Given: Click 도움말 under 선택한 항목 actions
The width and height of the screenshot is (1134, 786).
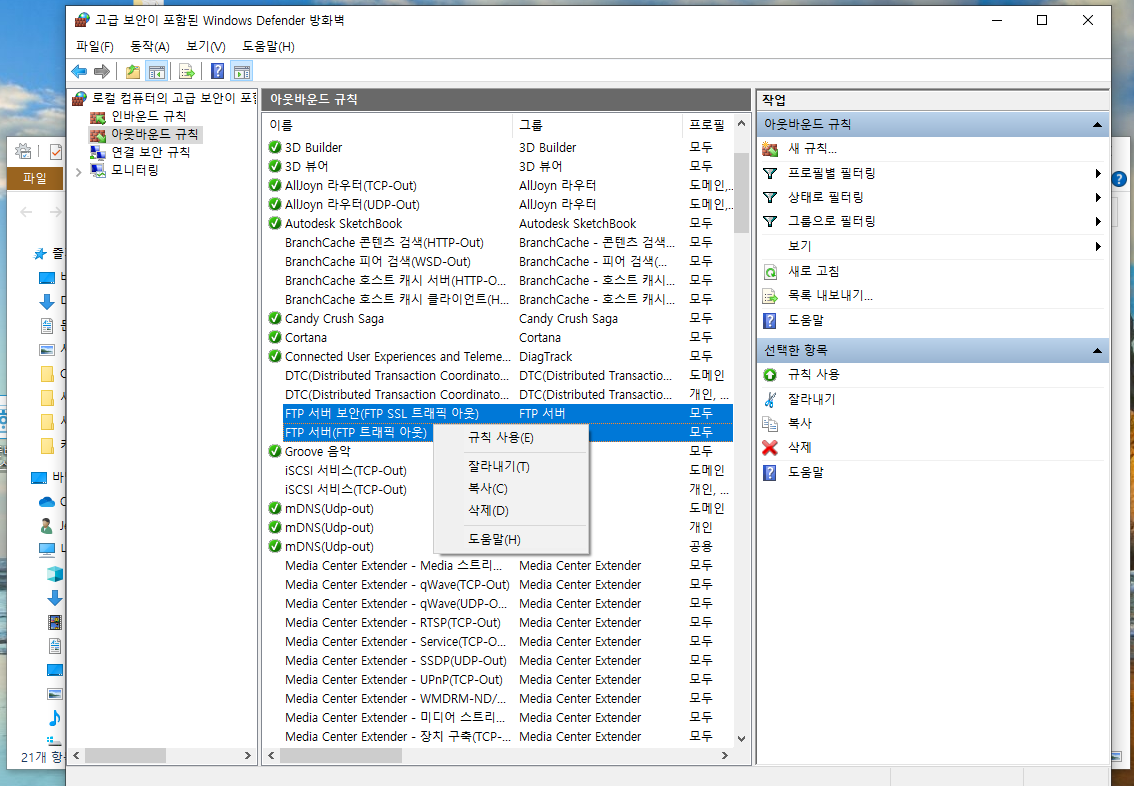Looking at the screenshot, I should pyautogui.click(x=806, y=471).
